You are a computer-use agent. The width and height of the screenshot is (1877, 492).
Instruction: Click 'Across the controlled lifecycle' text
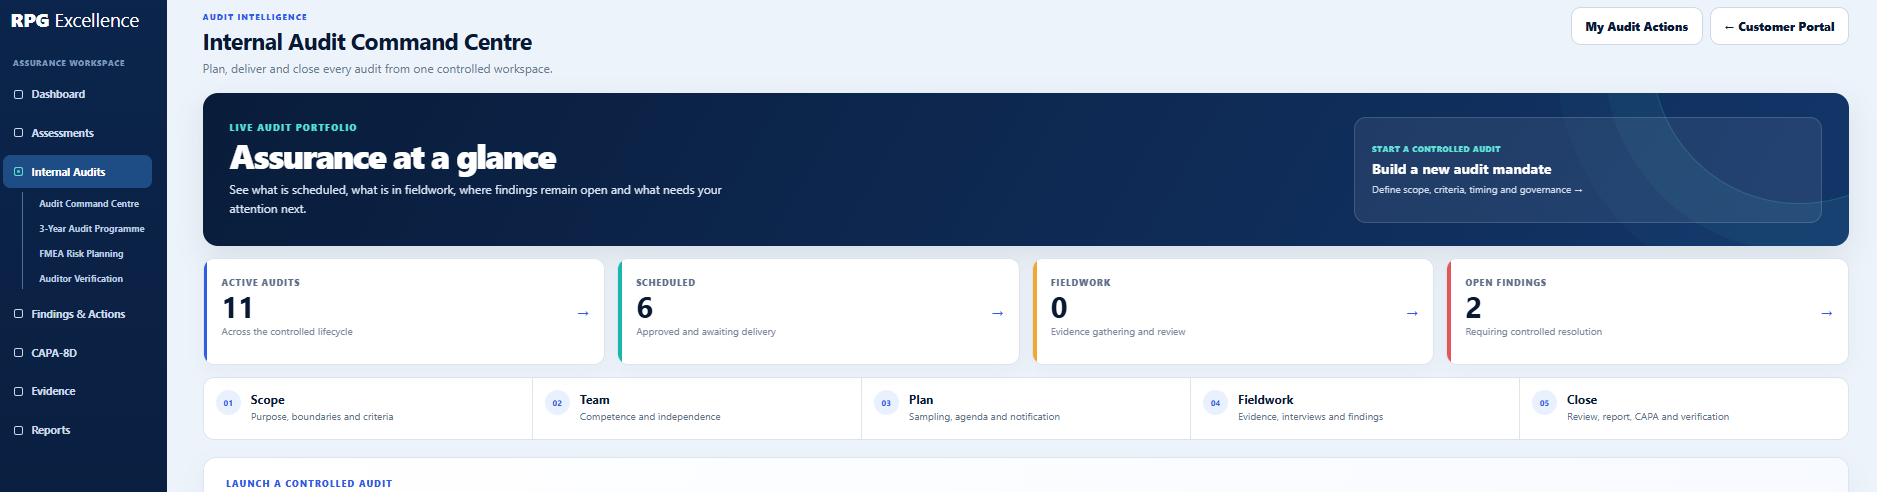pyautogui.click(x=287, y=332)
